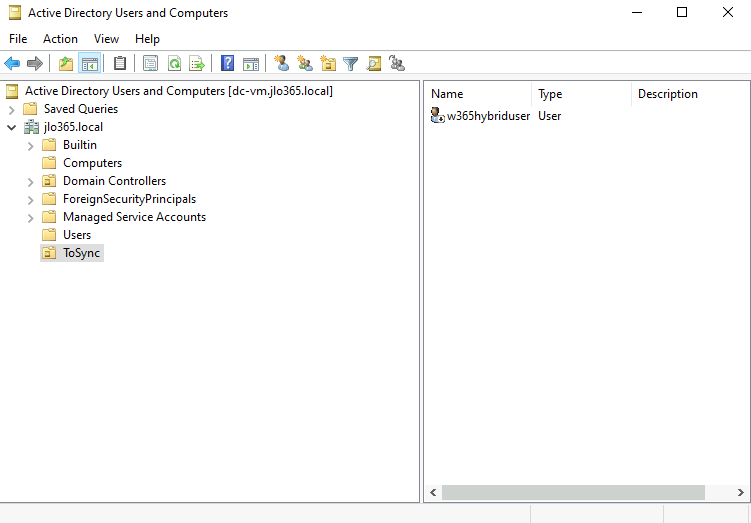Expand the Managed Service Accounts node
This screenshot has height=523, width=751.
coord(31,218)
